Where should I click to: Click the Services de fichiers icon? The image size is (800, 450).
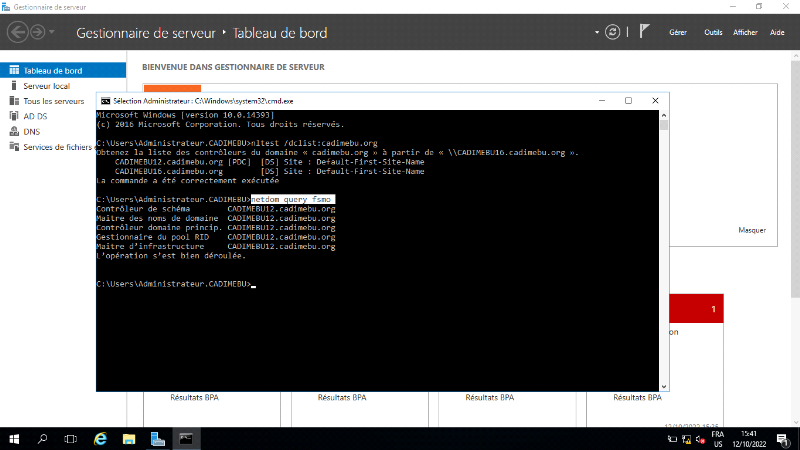point(14,146)
